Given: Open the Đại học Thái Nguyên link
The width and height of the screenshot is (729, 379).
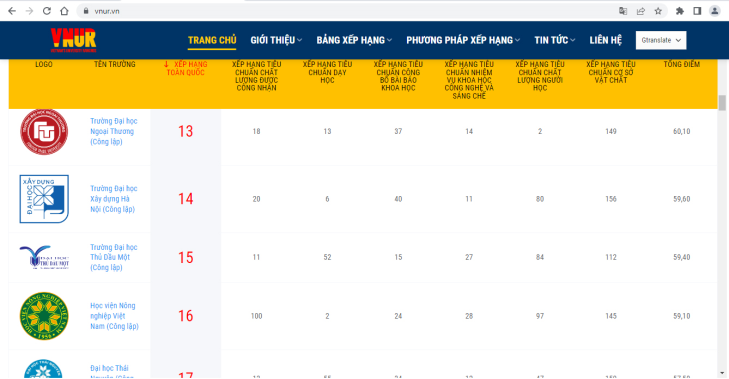Looking at the screenshot, I should (x=112, y=372).
